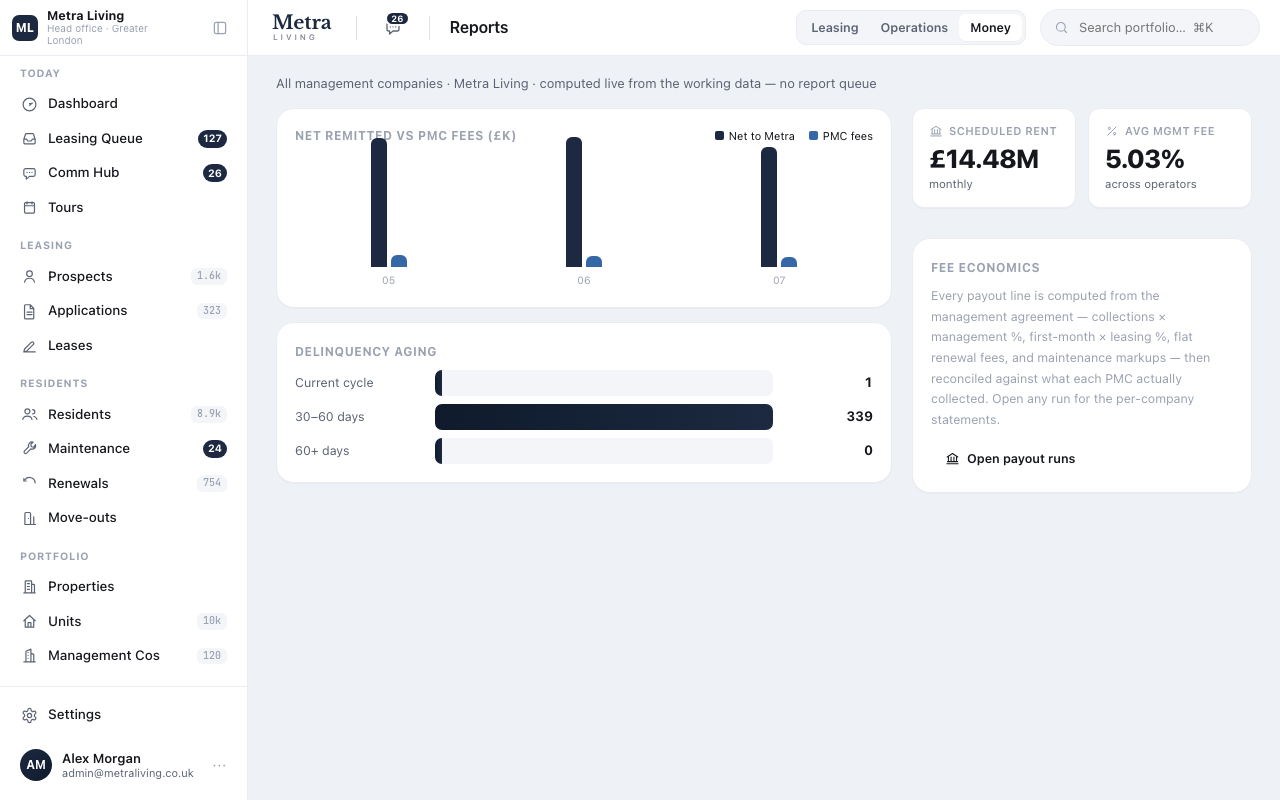Open the Dashboard clock icon
The width and height of the screenshot is (1280, 800).
coord(29,104)
